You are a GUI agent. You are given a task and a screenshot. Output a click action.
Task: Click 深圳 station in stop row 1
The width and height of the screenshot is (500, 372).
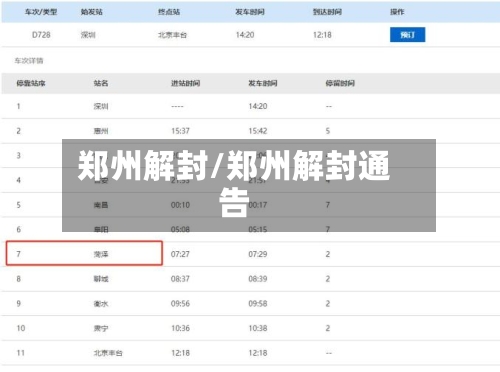click(101, 106)
